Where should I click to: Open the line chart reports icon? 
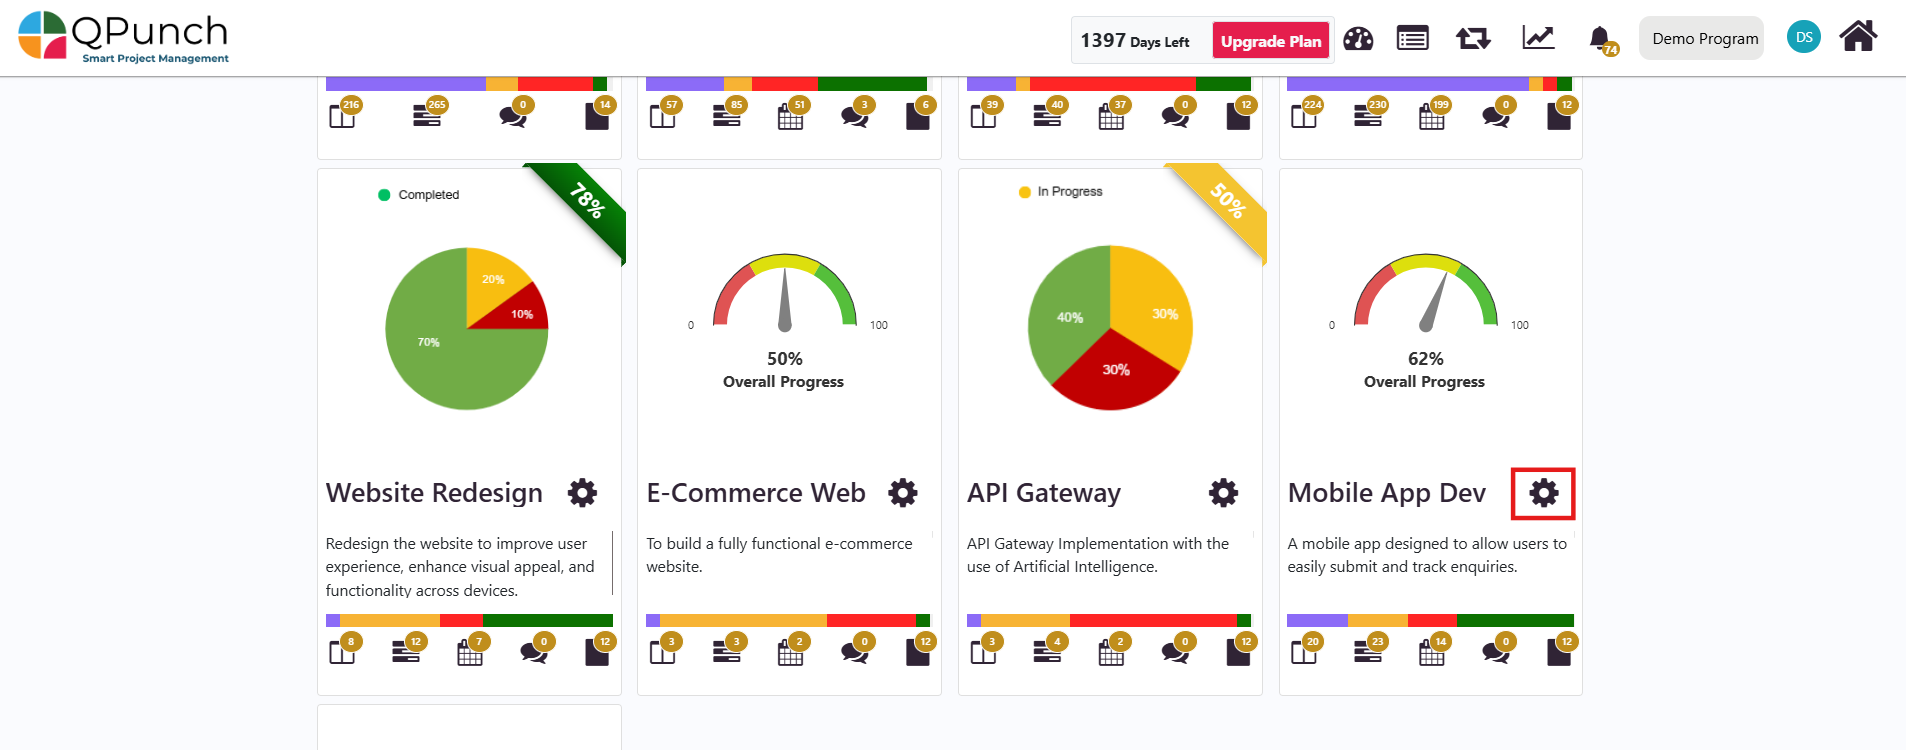[1538, 38]
